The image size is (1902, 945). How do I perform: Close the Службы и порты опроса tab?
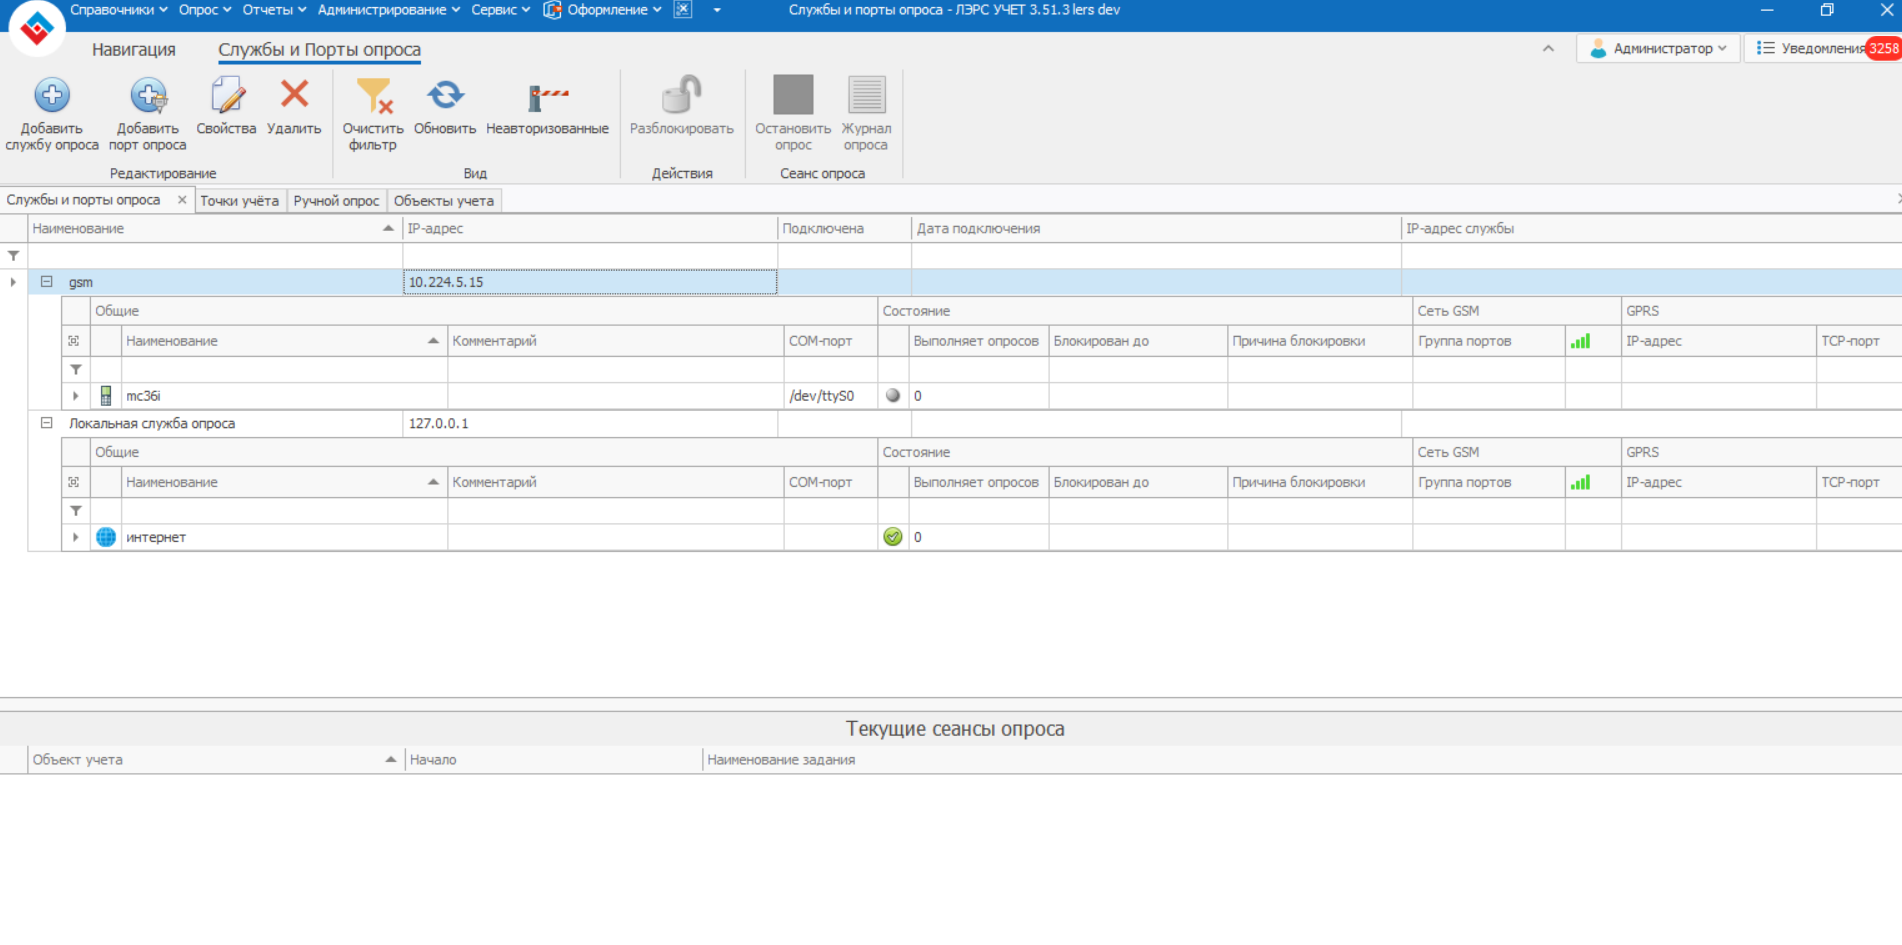click(182, 200)
